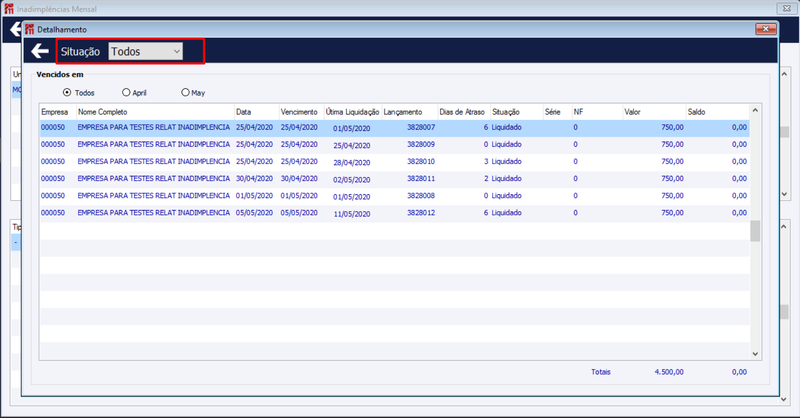
Task: Select row with Lançamento 3828011
Action: click(394, 179)
